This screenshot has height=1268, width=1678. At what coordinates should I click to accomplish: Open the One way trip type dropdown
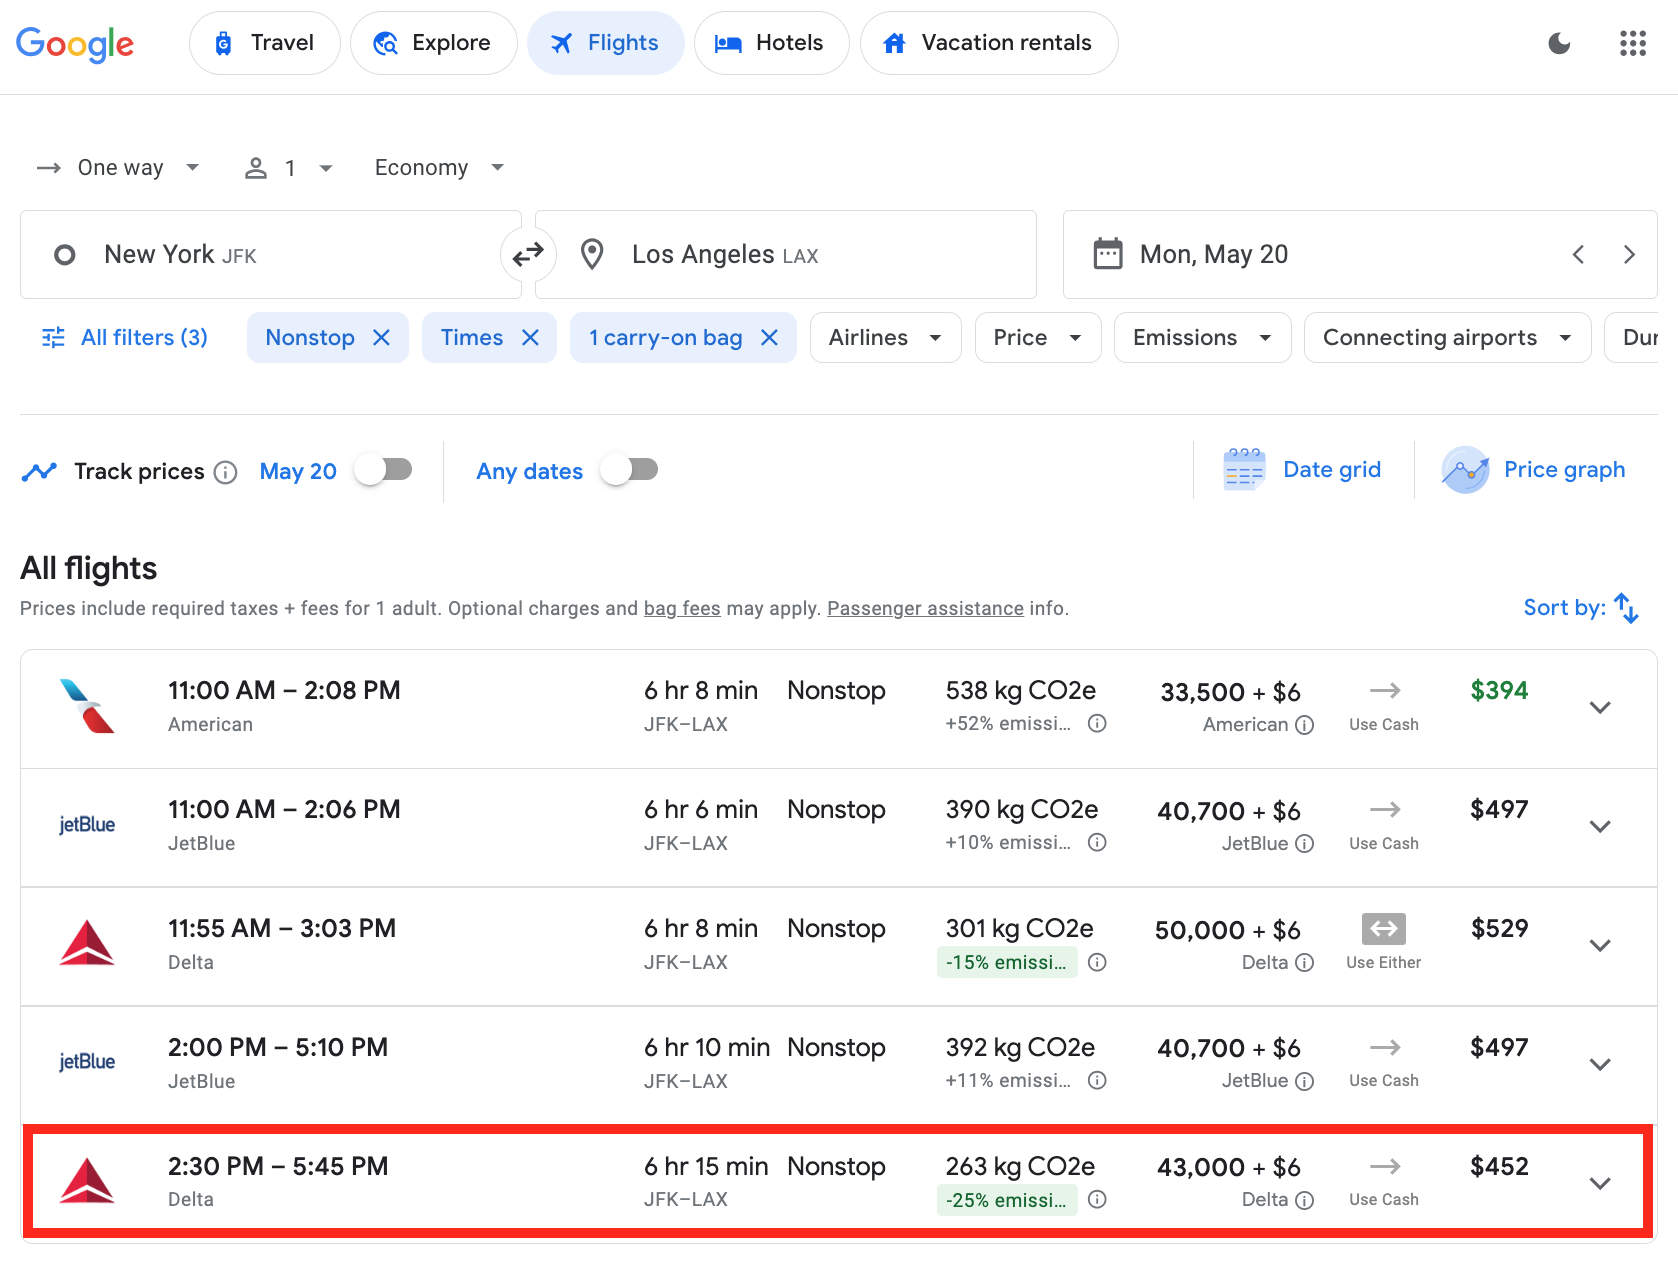coord(118,168)
